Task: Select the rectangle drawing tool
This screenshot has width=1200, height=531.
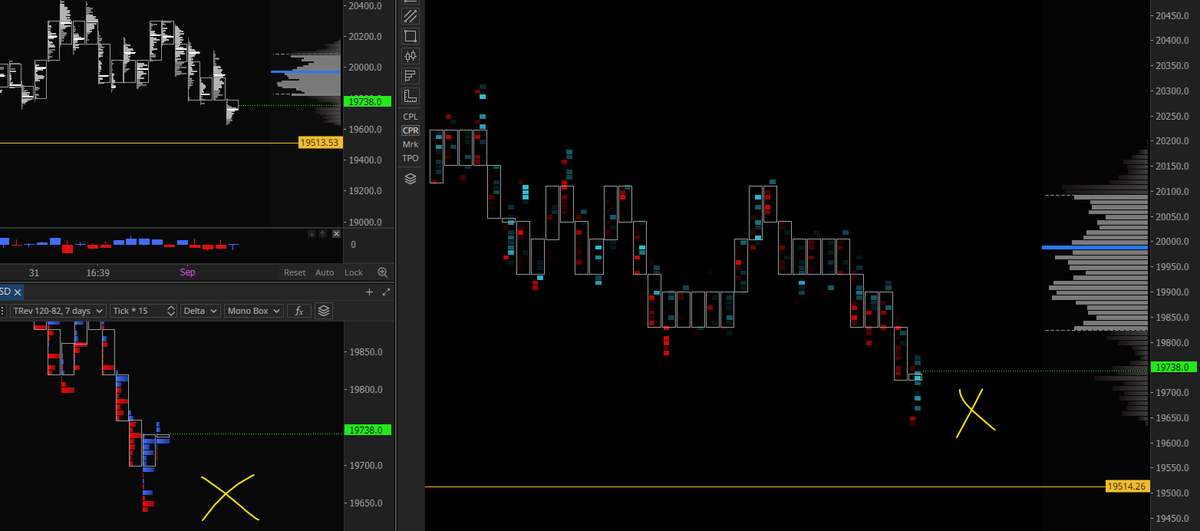Action: (410, 36)
